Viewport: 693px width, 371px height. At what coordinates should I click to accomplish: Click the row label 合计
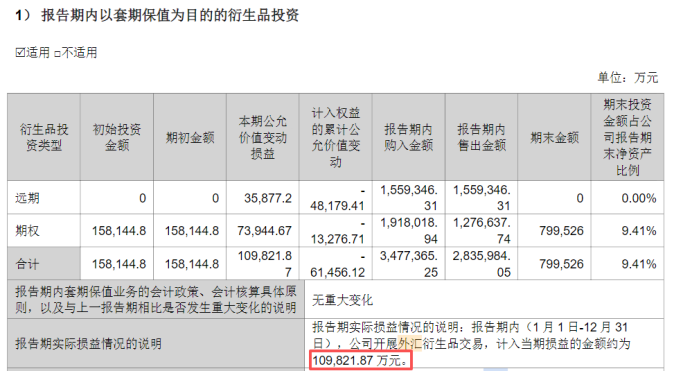click(x=27, y=264)
